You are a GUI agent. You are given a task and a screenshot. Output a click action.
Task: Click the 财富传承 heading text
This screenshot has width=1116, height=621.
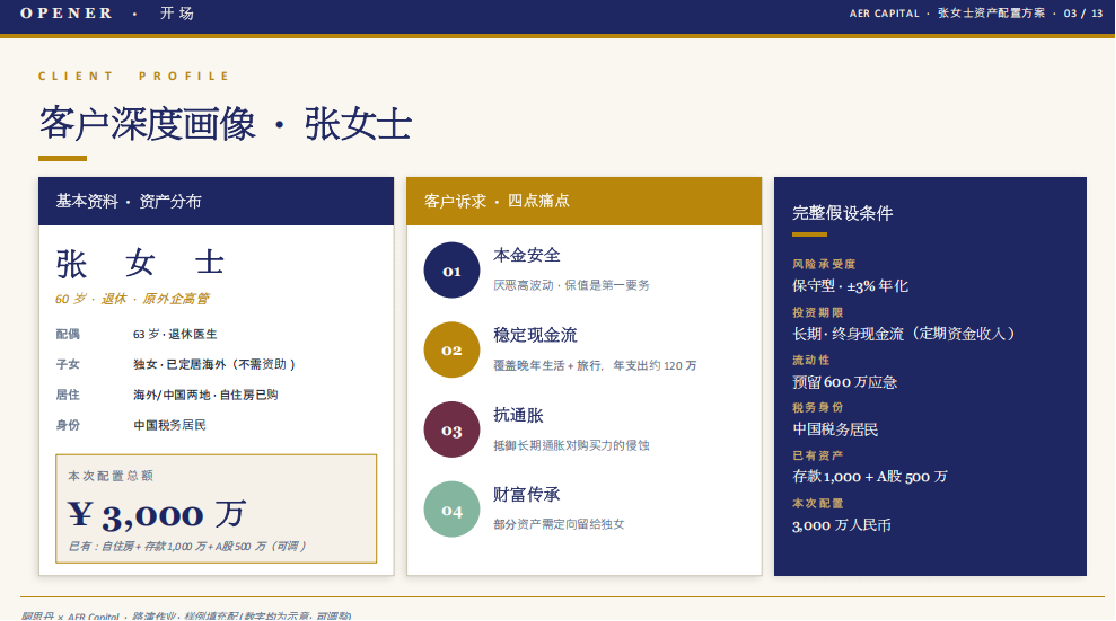pyautogui.click(x=527, y=494)
